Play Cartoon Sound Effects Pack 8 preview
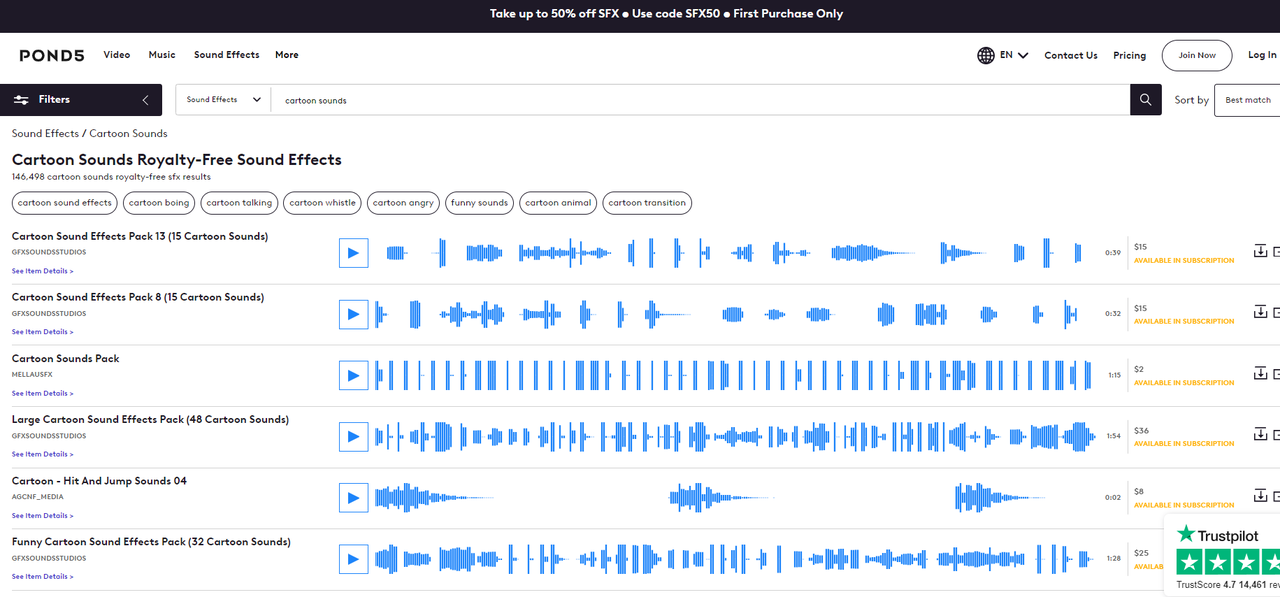This screenshot has height=597, width=1280. [x=353, y=314]
